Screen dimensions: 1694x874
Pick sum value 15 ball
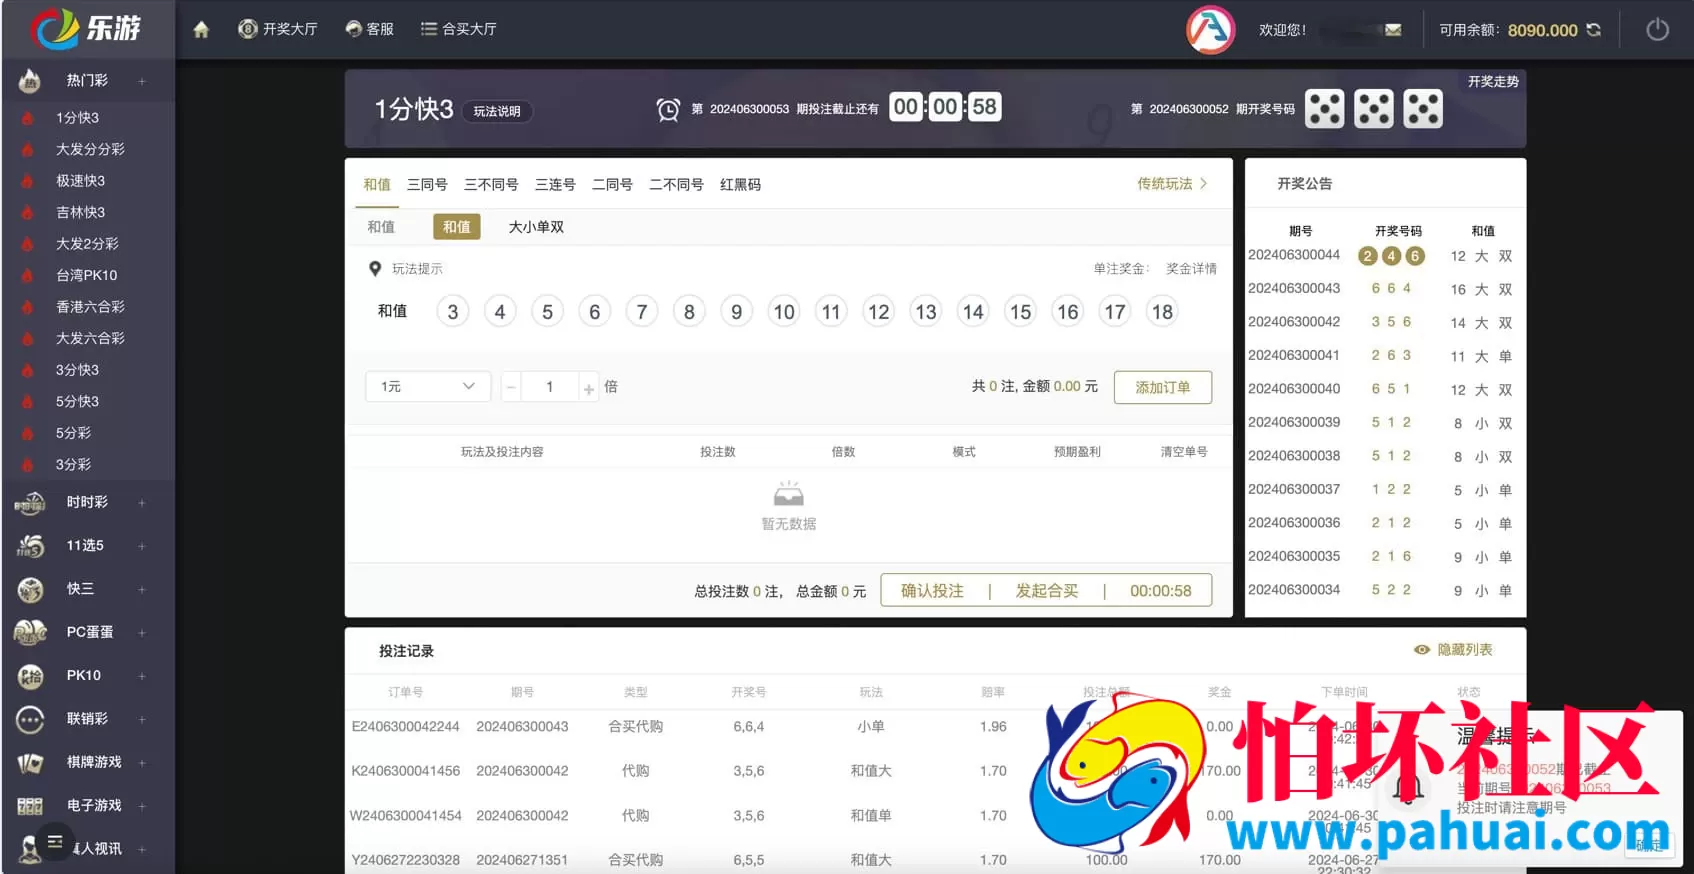1020,312
